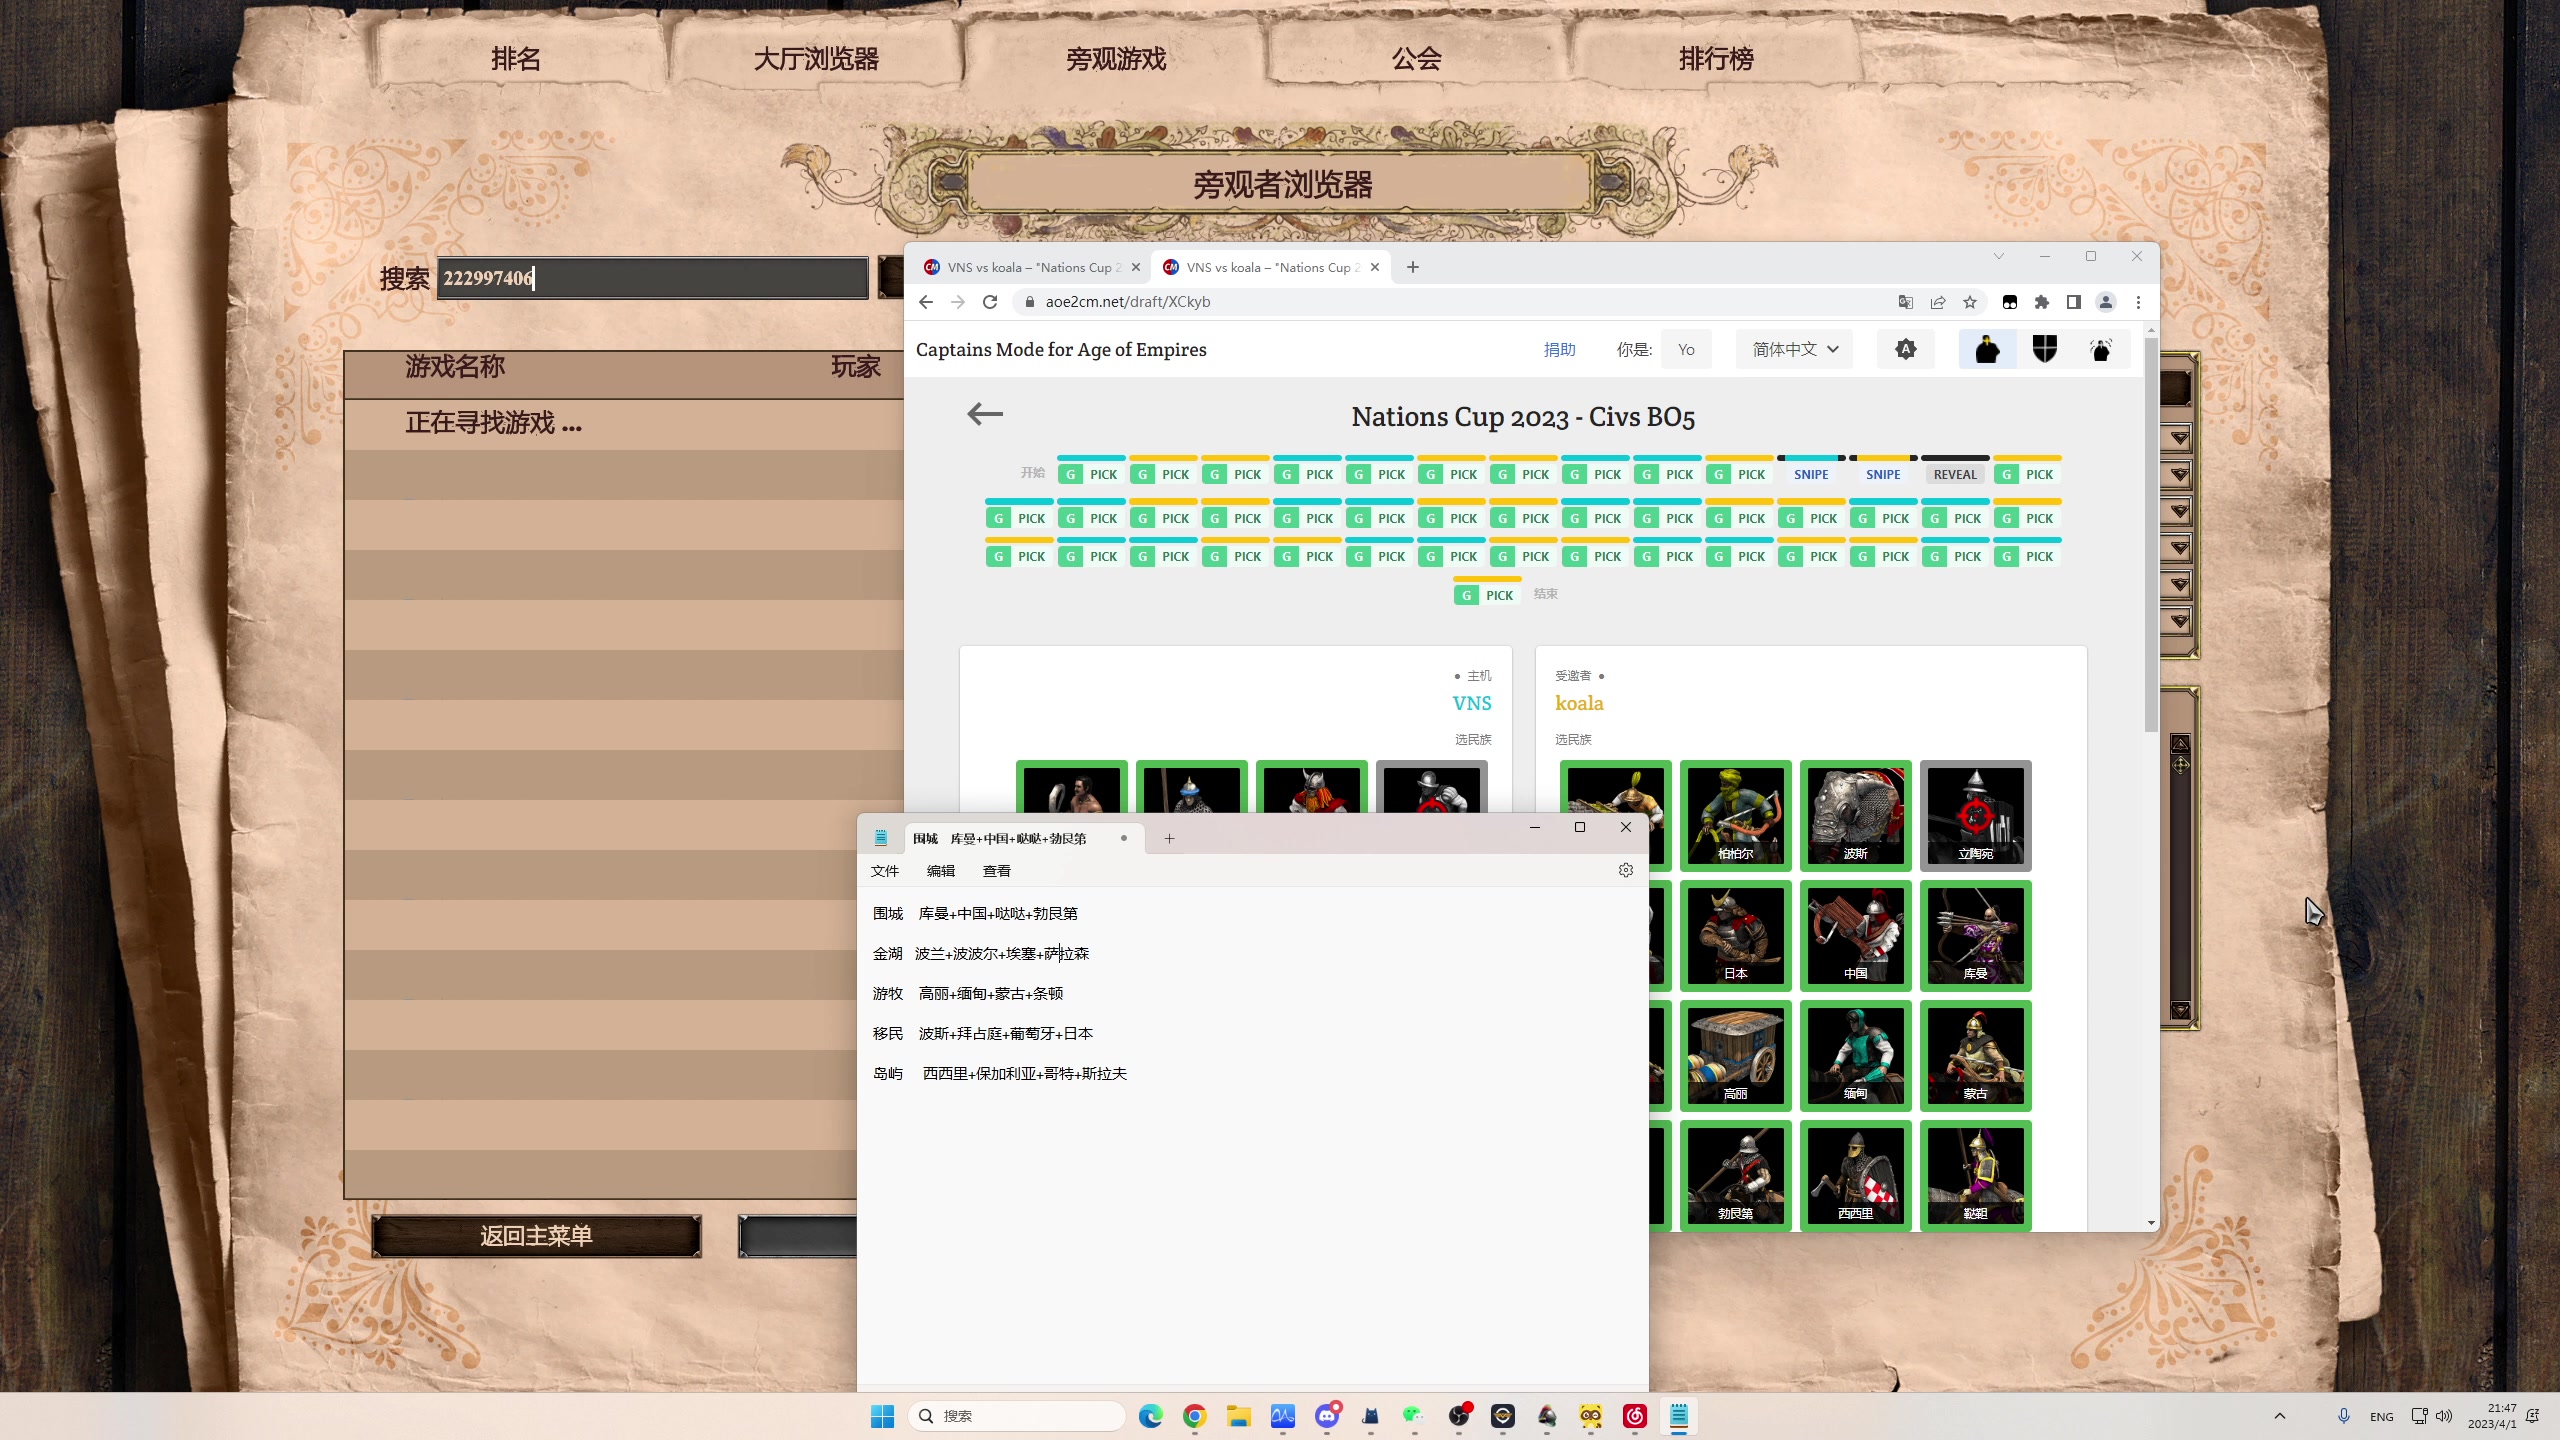The height and width of the screenshot is (1440, 2560).
Task: Open Notepad settings gear
Action: pos(1626,870)
